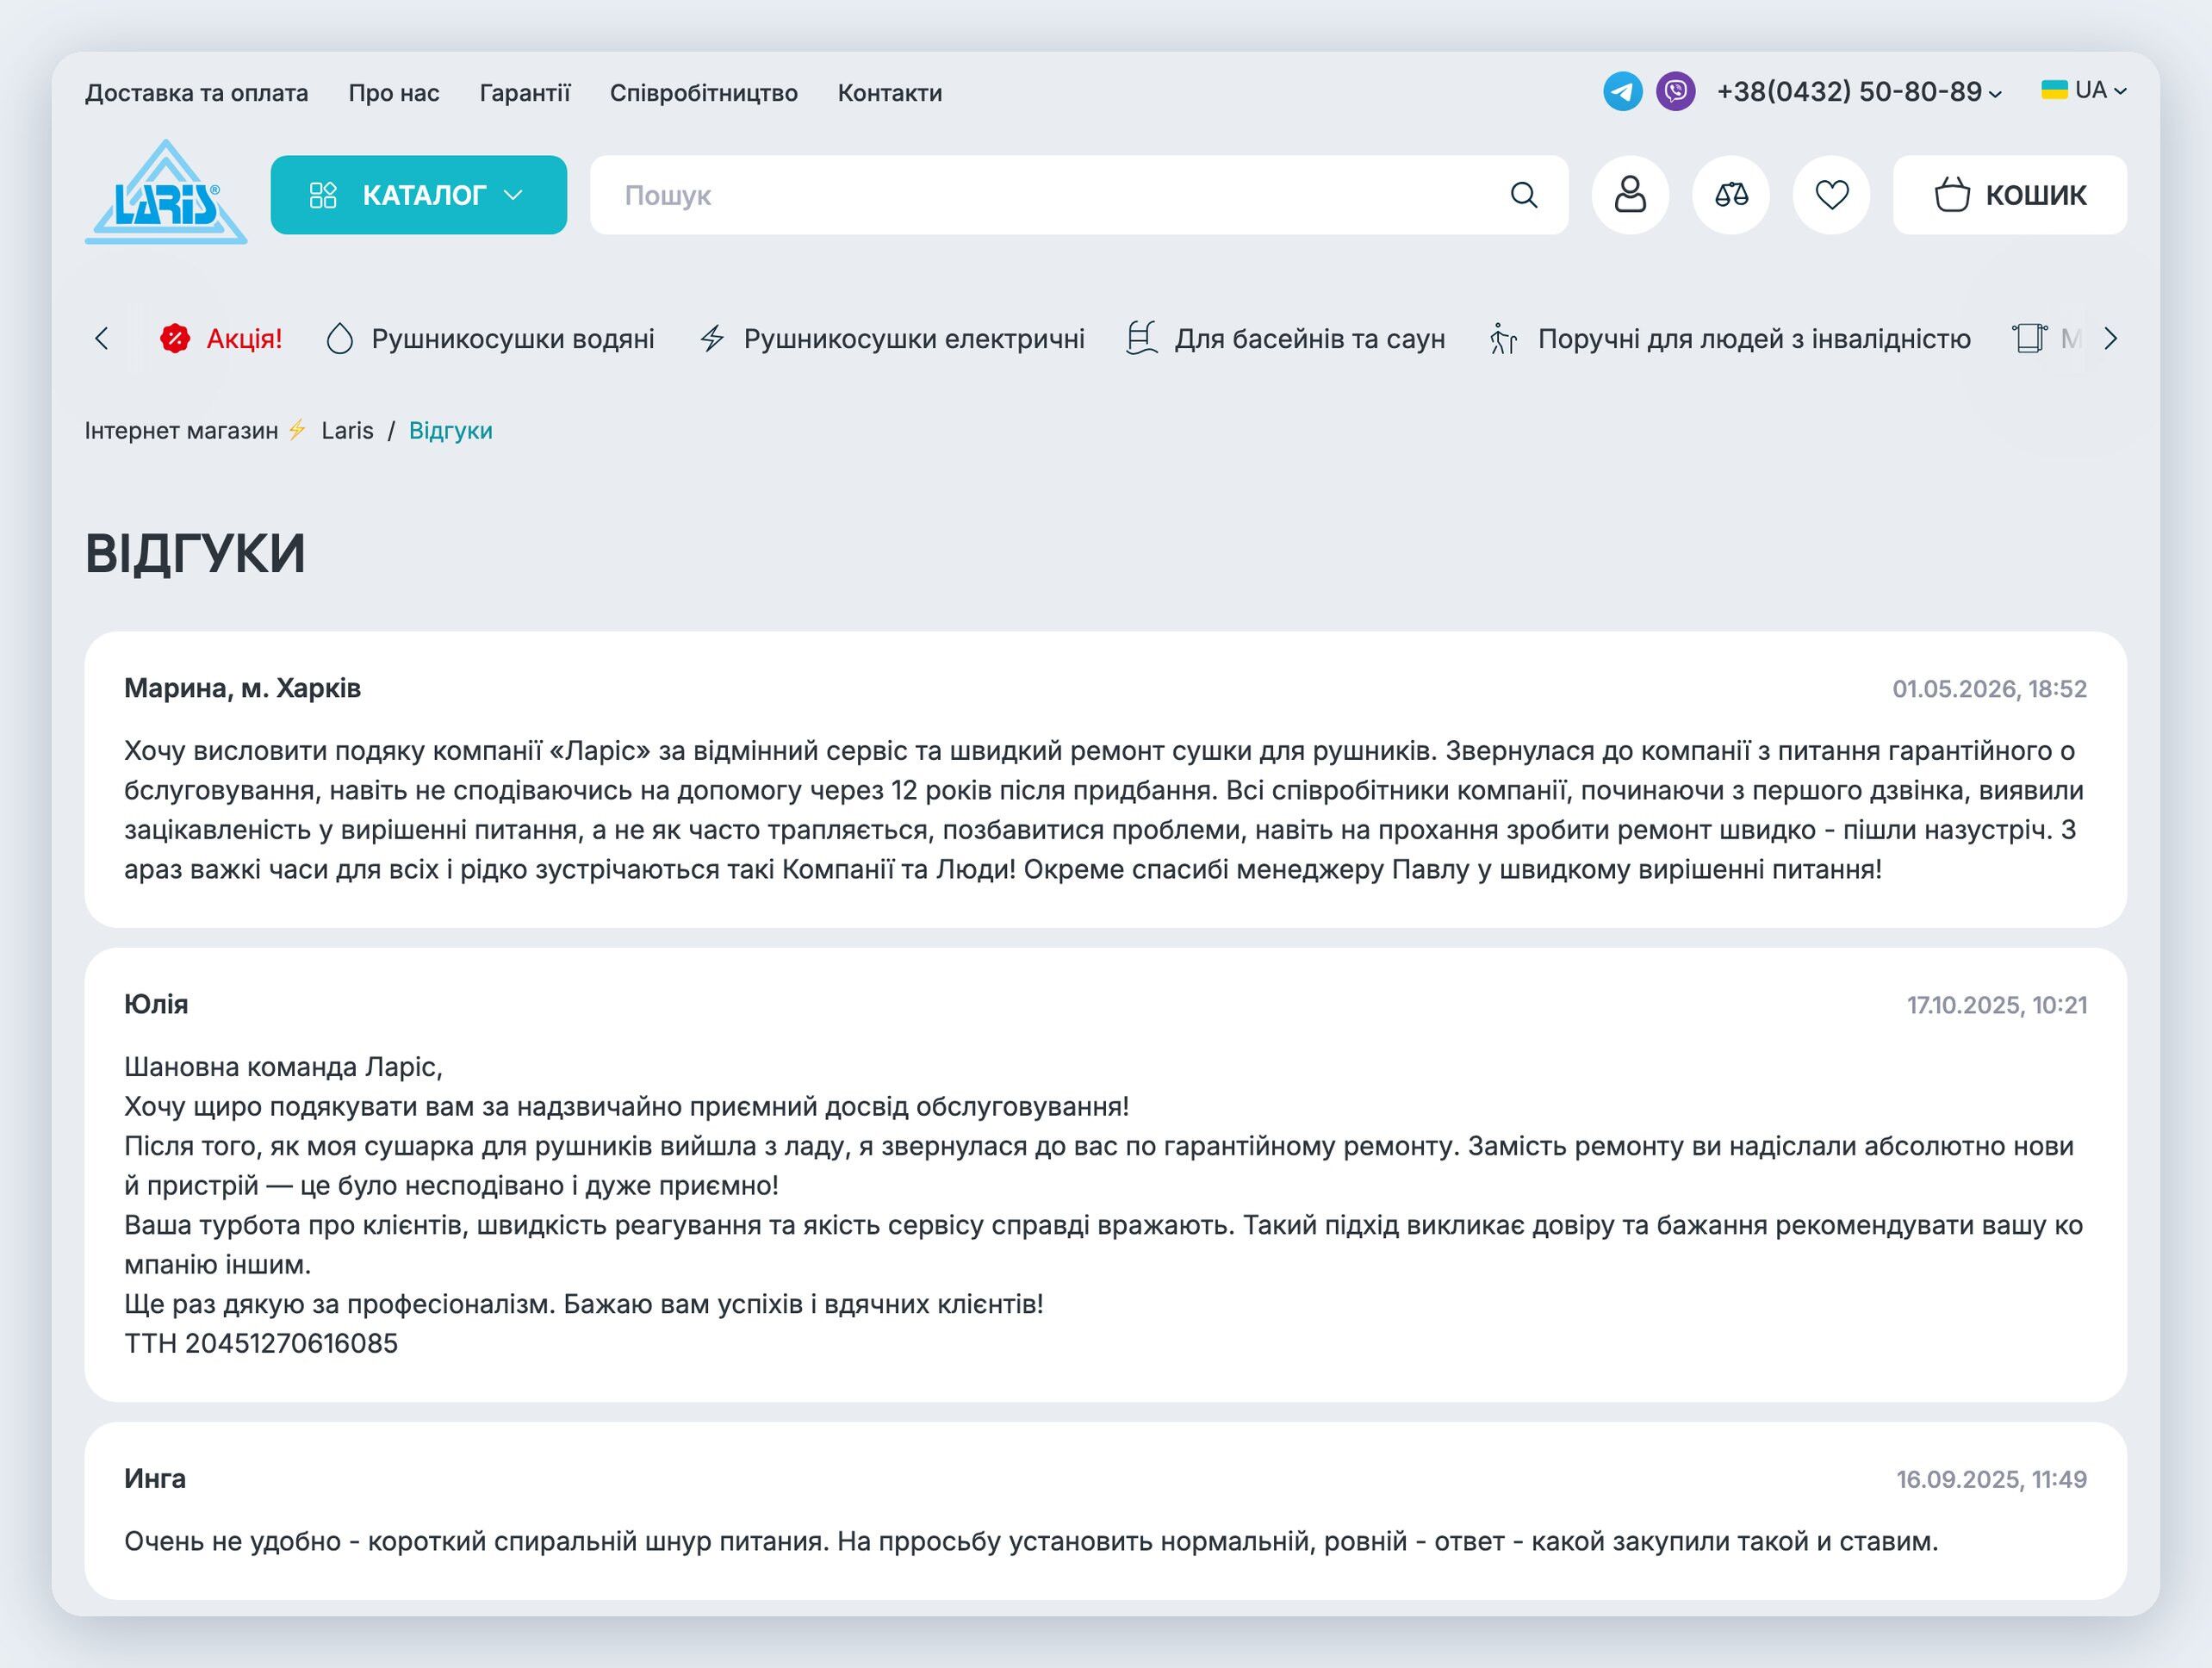2212x1668 pixels.
Task: Open Рушникосушки електричні category
Action: click(892, 339)
